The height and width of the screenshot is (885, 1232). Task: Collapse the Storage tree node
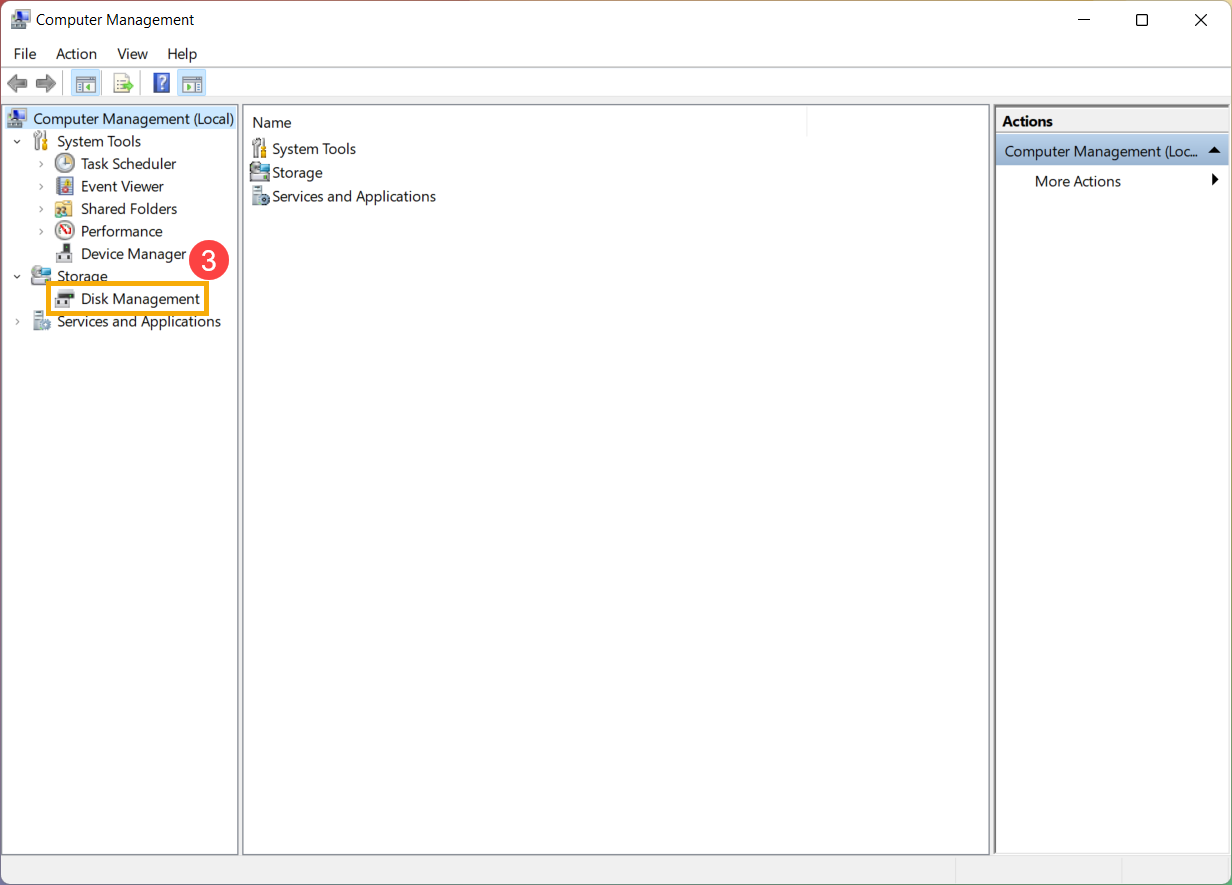pyautogui.click(x=17, y=277)
